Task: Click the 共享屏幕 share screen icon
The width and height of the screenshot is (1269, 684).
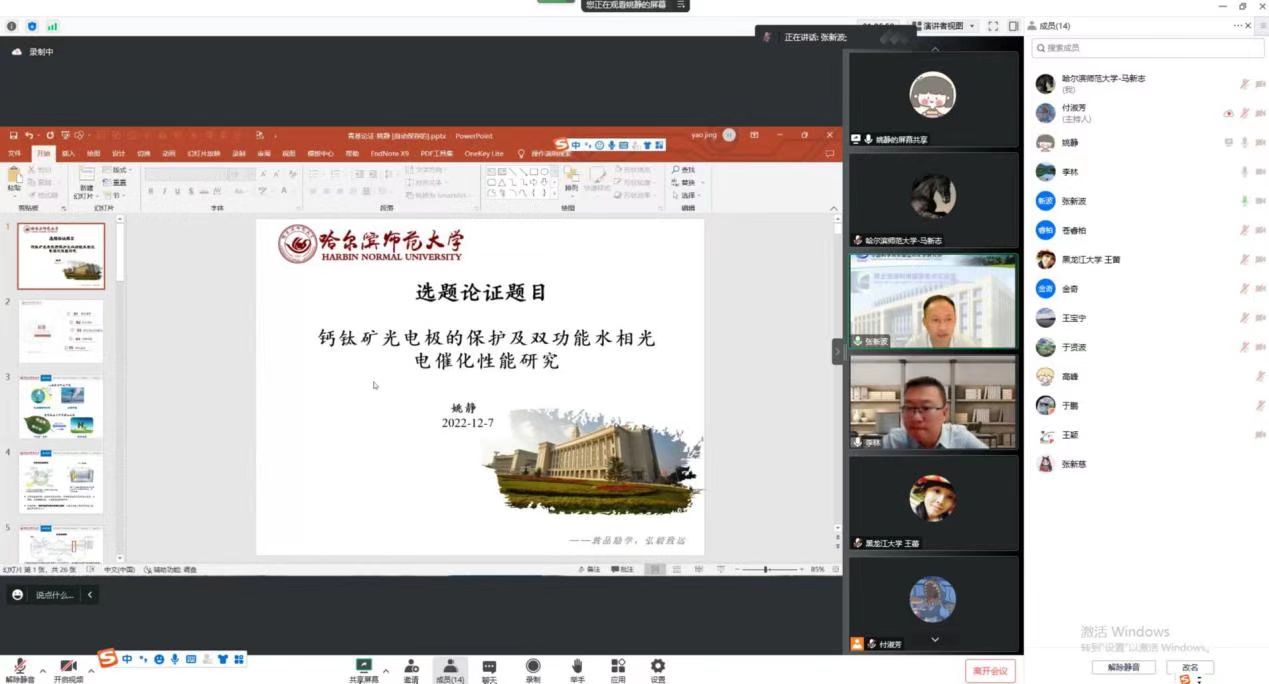Action: coord(364,666)
